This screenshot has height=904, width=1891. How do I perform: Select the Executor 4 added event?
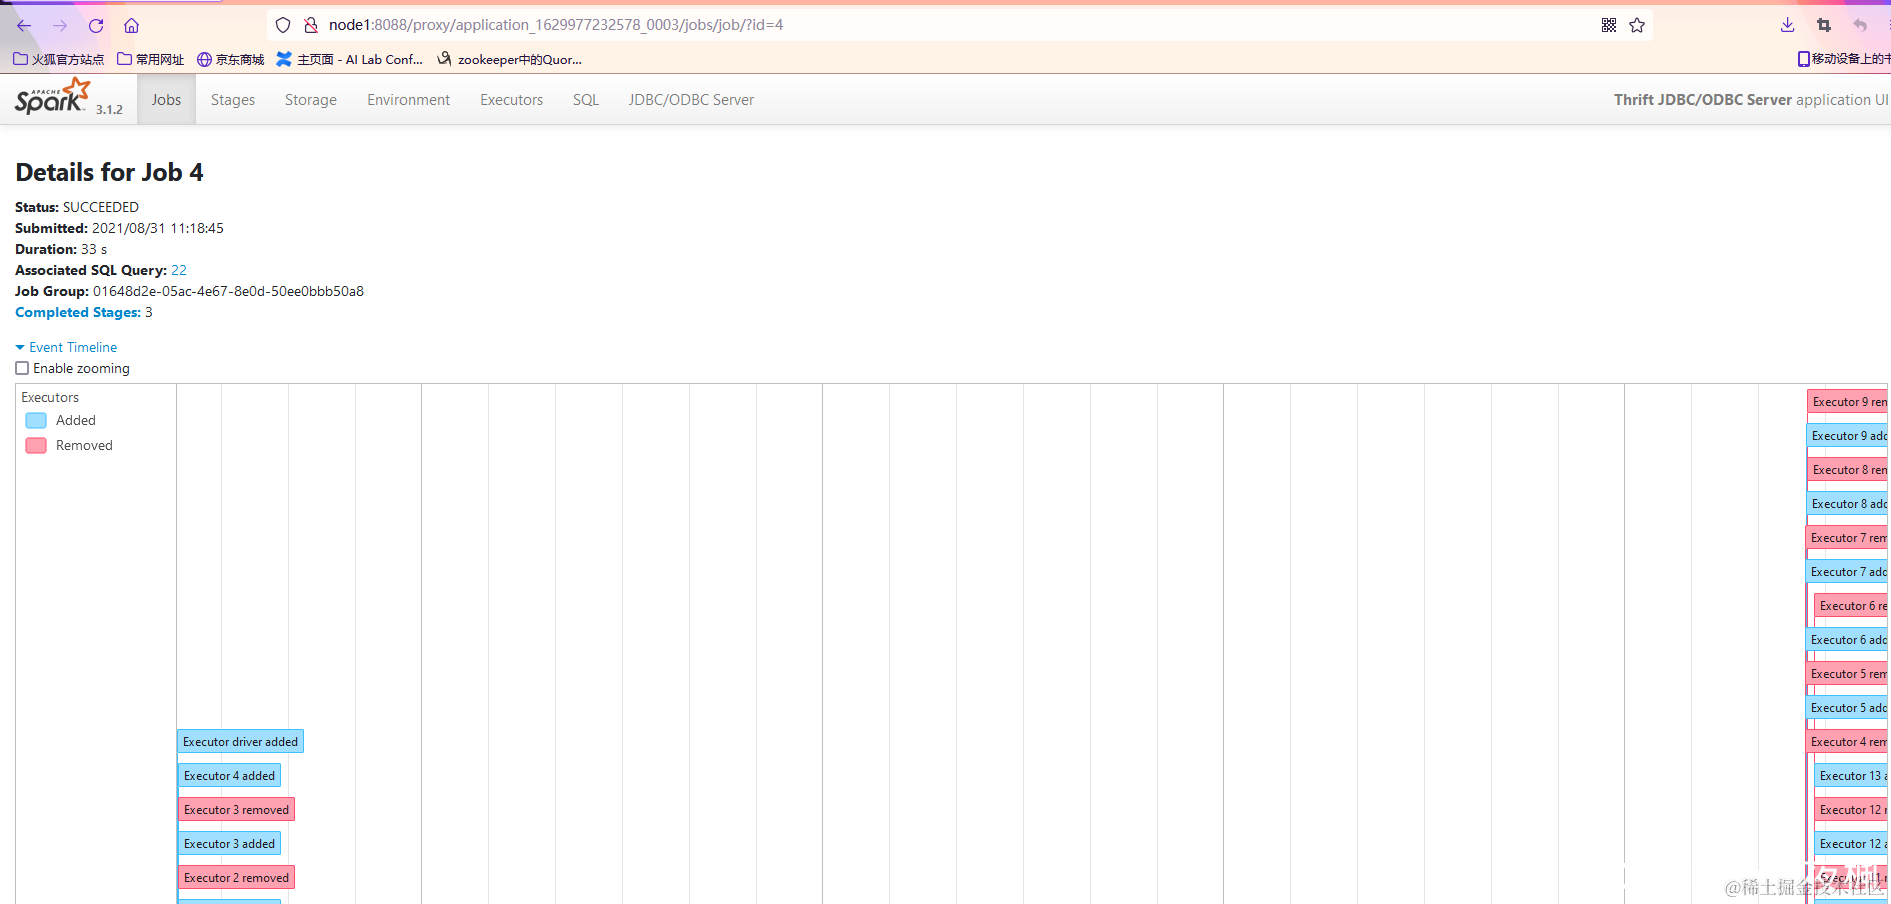click(x=229, y=776)
